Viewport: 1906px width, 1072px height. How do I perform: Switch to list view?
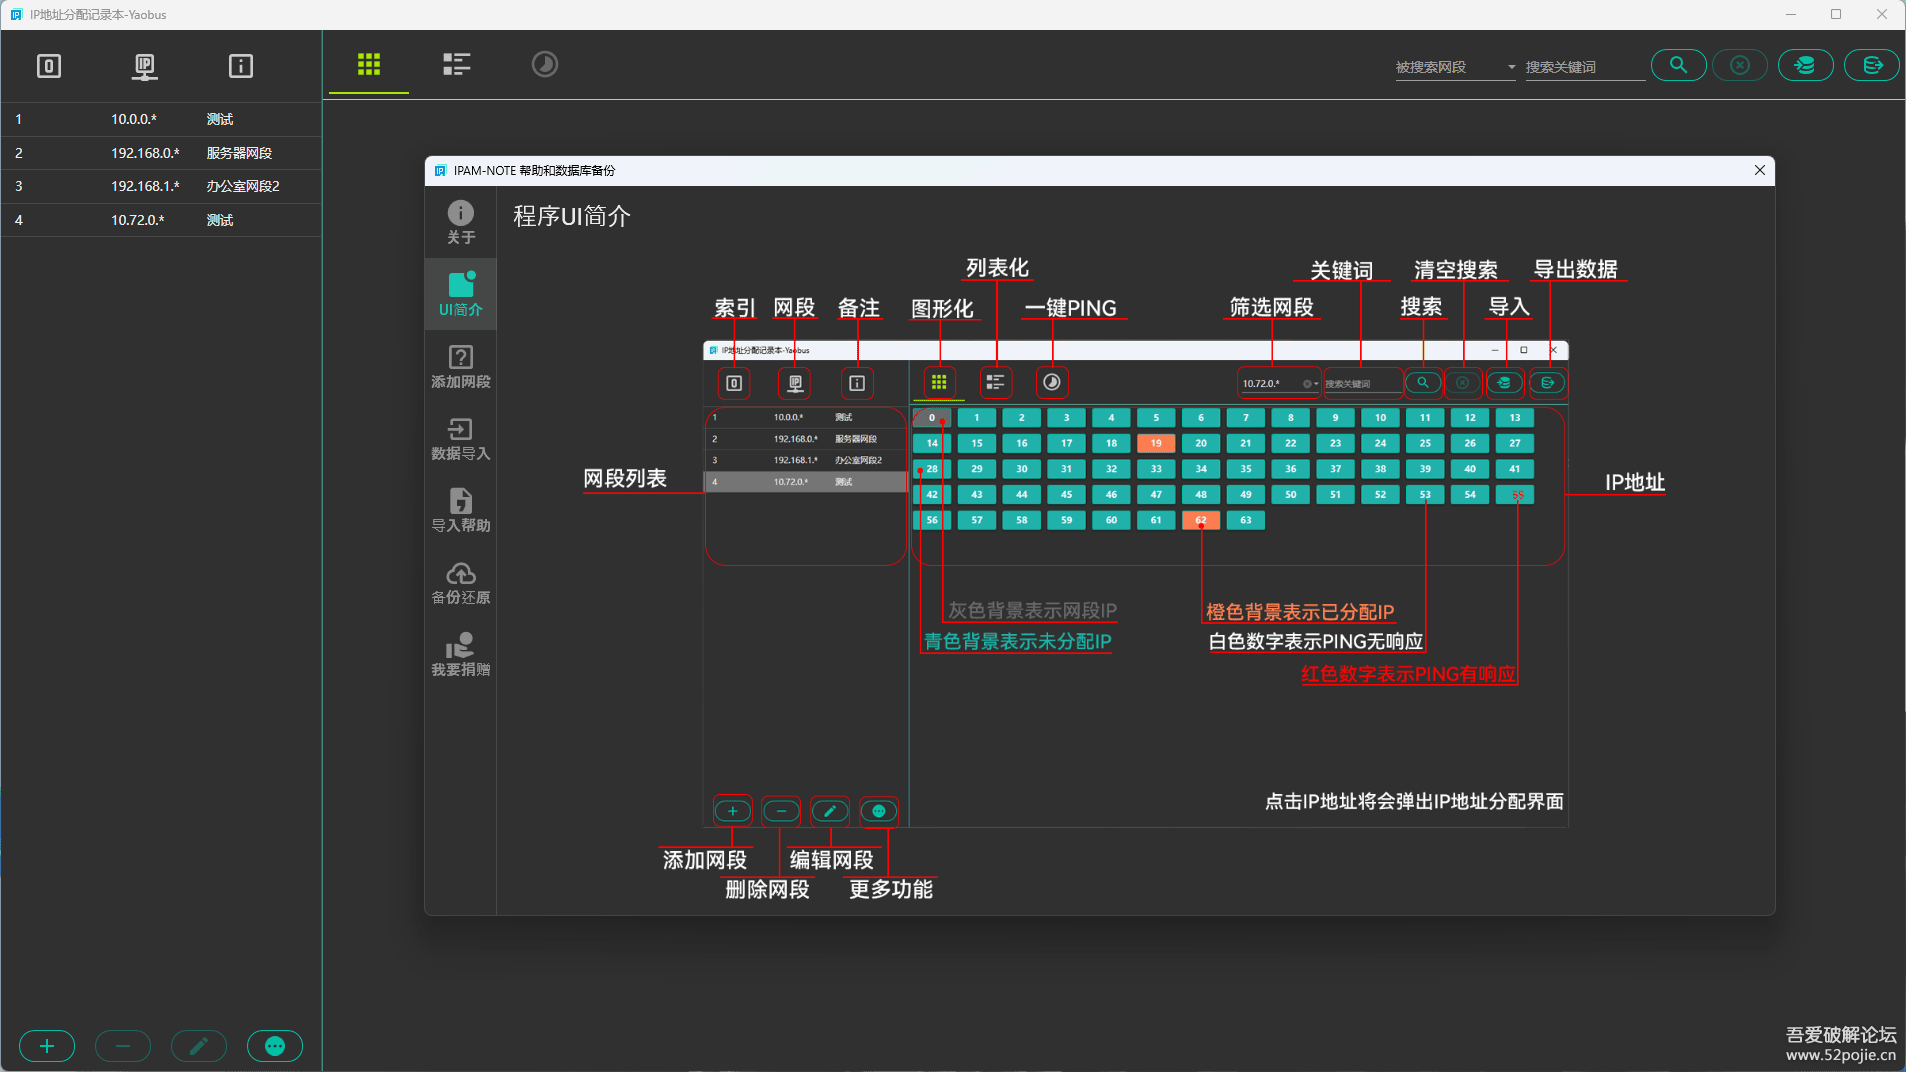[x=456, y=65]
